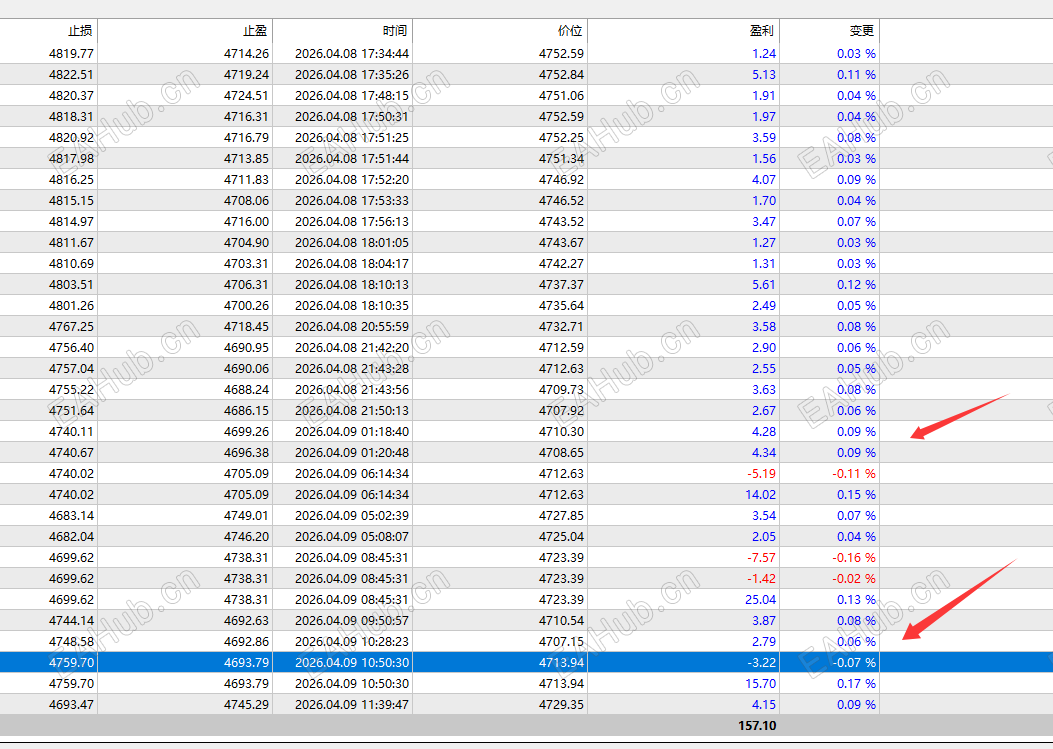Select the price 4743.52

pyautogui.click(x=561, y=222)
